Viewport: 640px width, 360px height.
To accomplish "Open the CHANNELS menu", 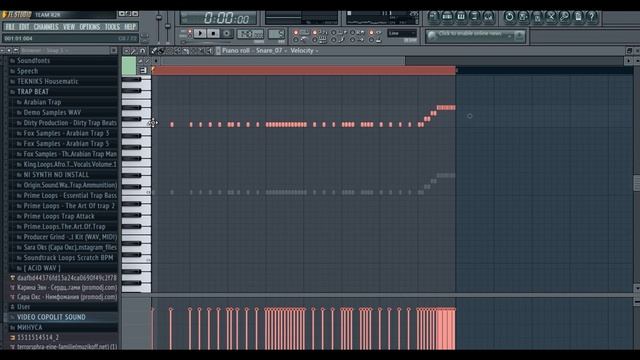I will pyautogui.click(x=46, y=27).
